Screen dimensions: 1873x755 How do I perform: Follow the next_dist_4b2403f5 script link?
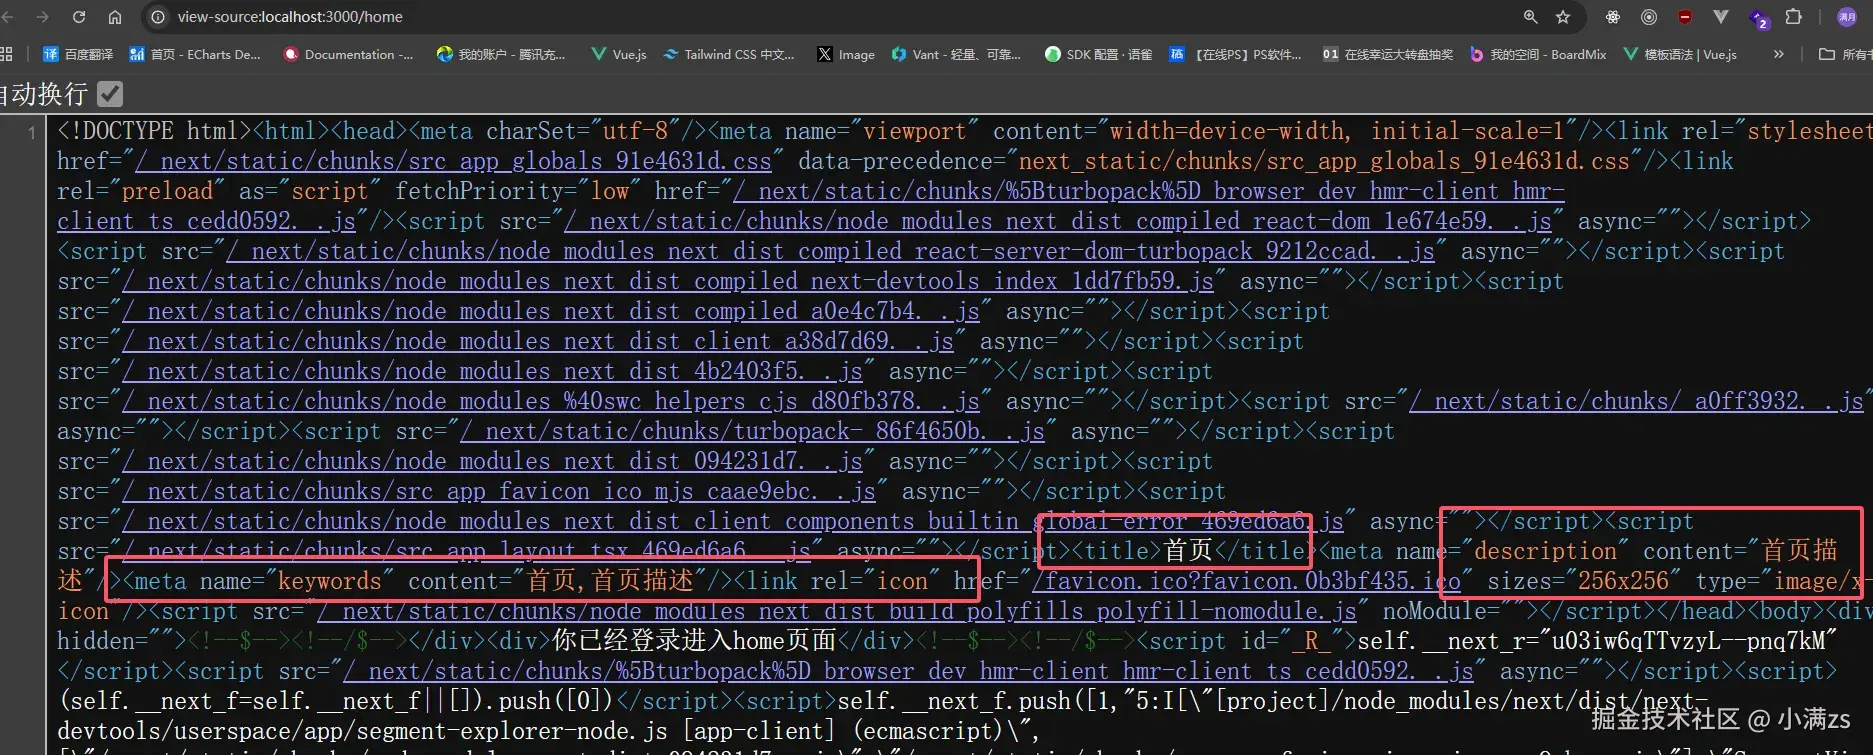click(492, 371)
